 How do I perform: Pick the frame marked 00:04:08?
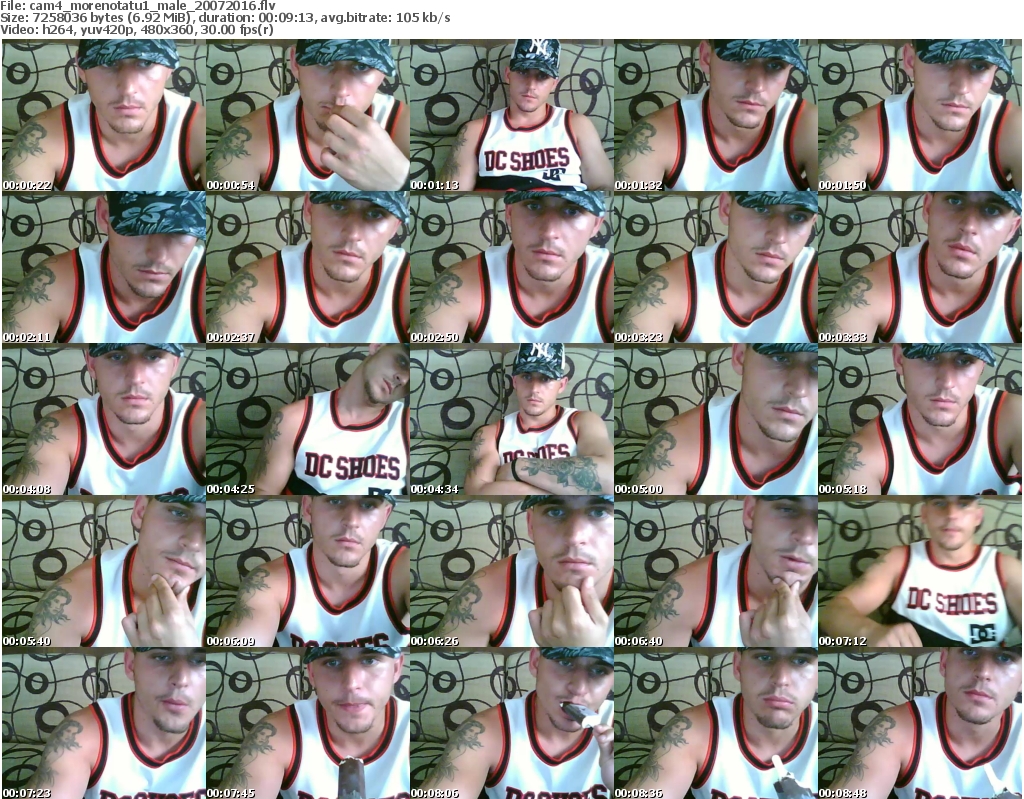[x=104, y=419]
